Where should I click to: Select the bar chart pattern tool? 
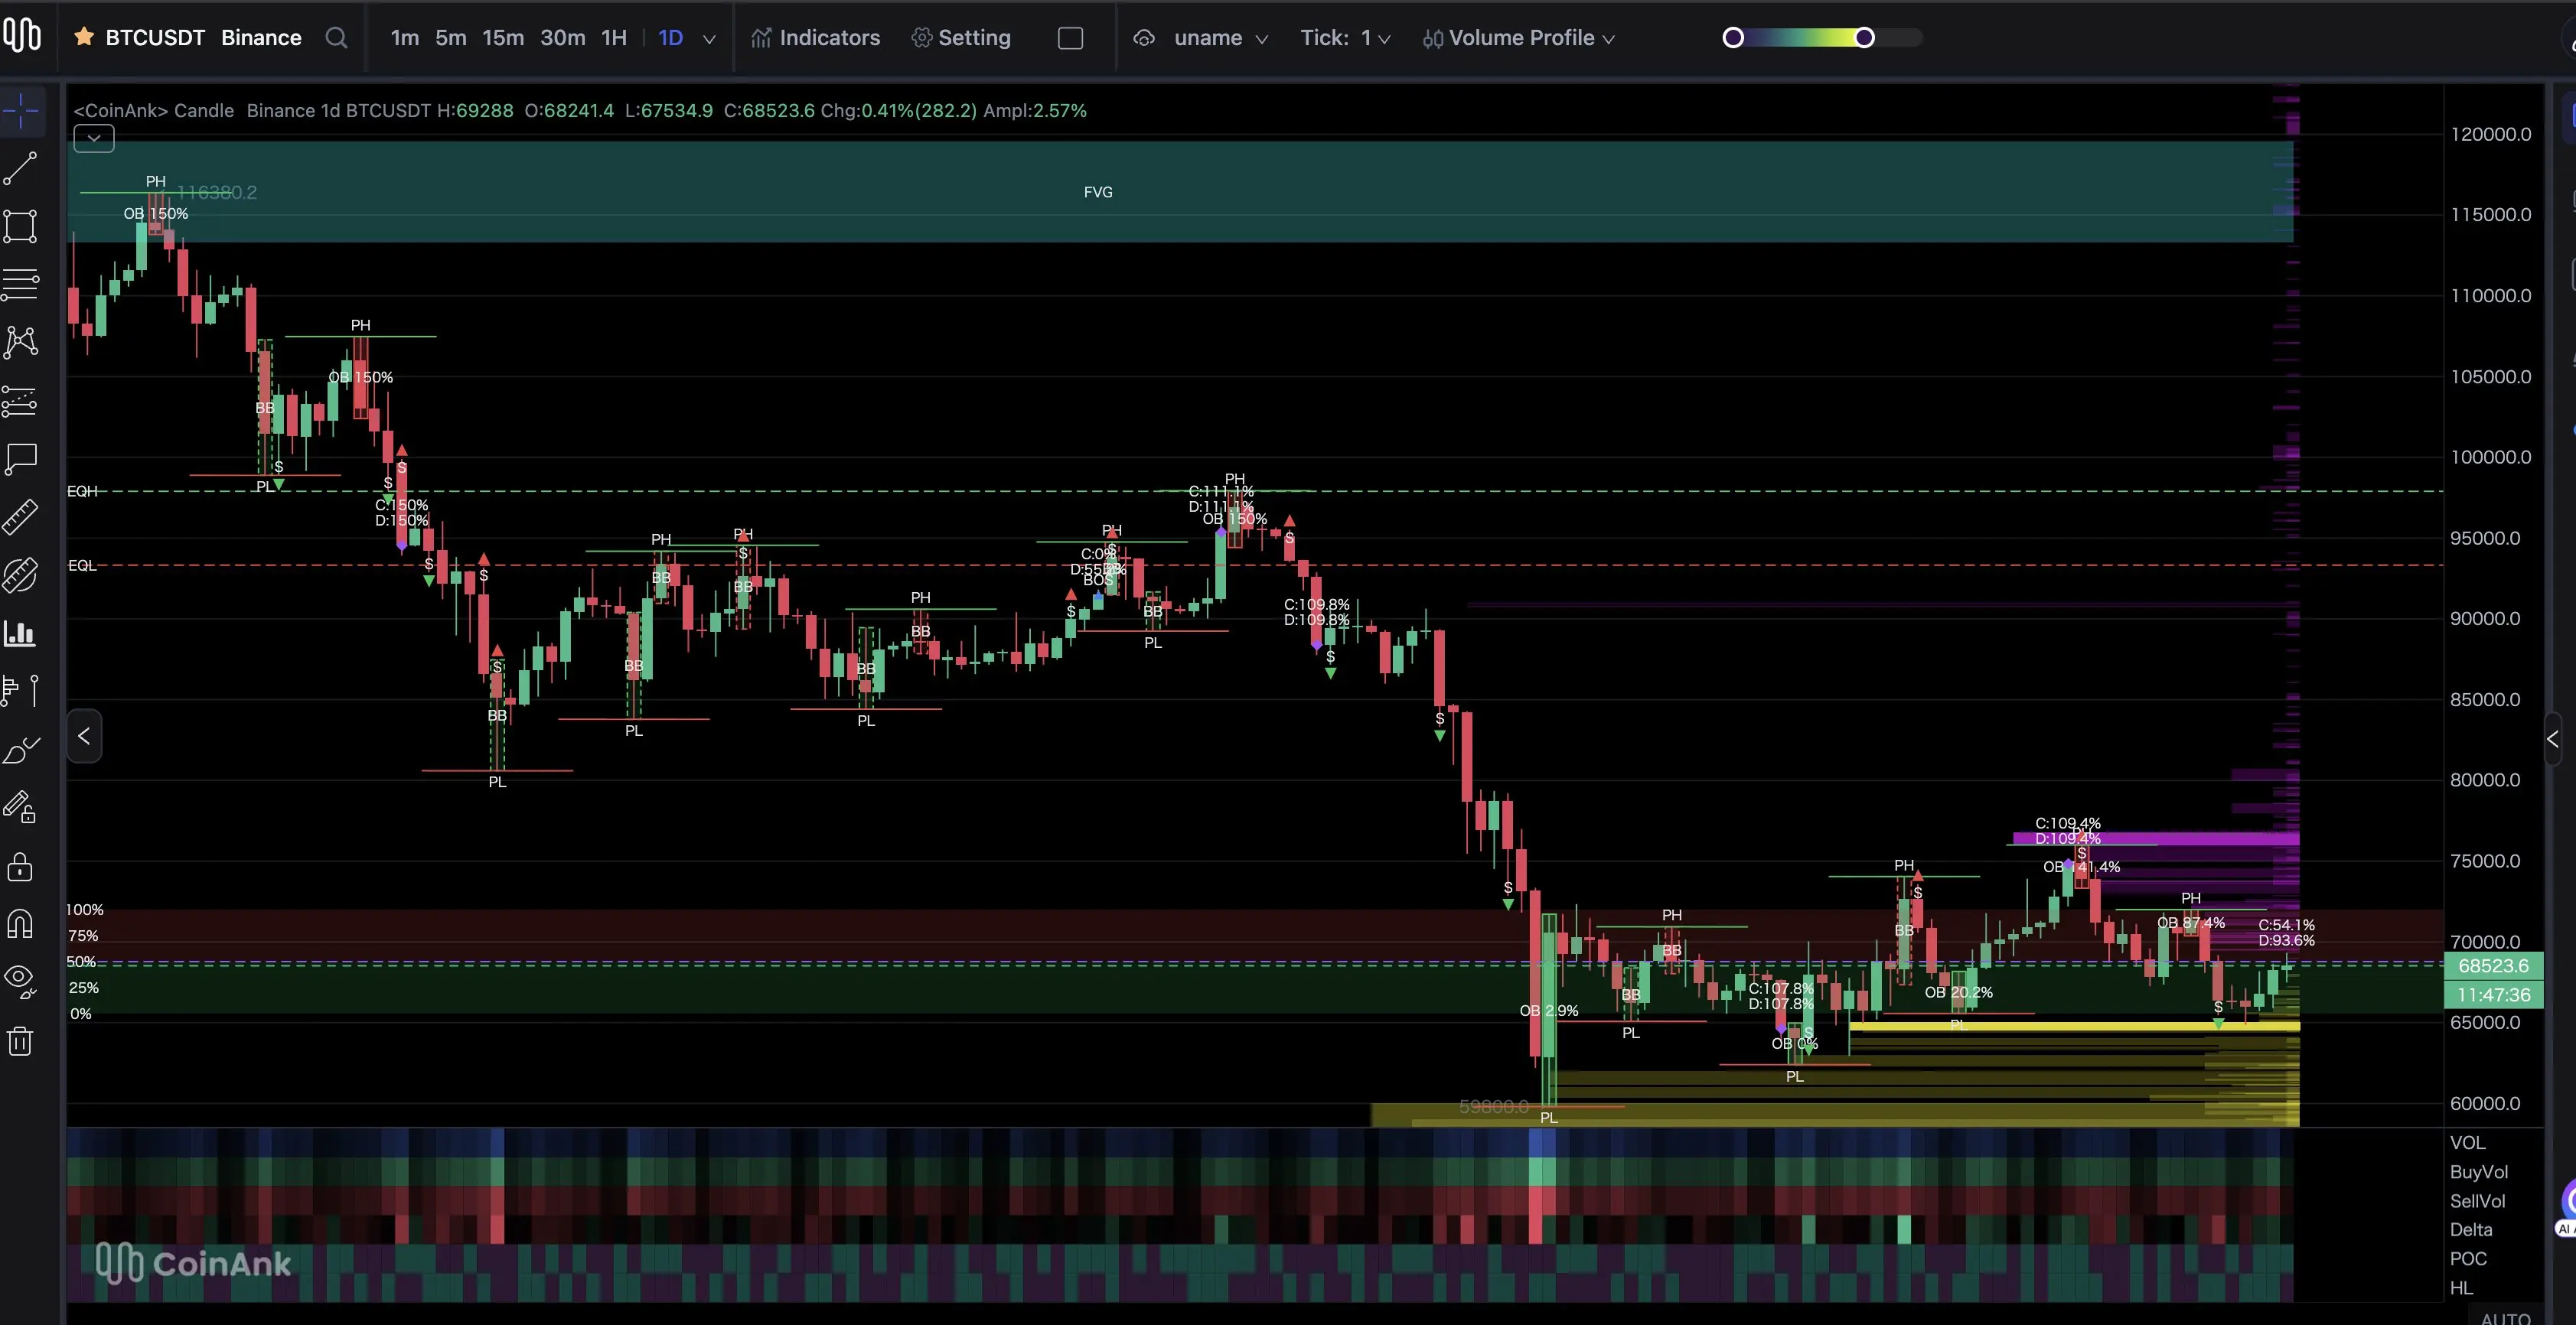pos(20,632)
